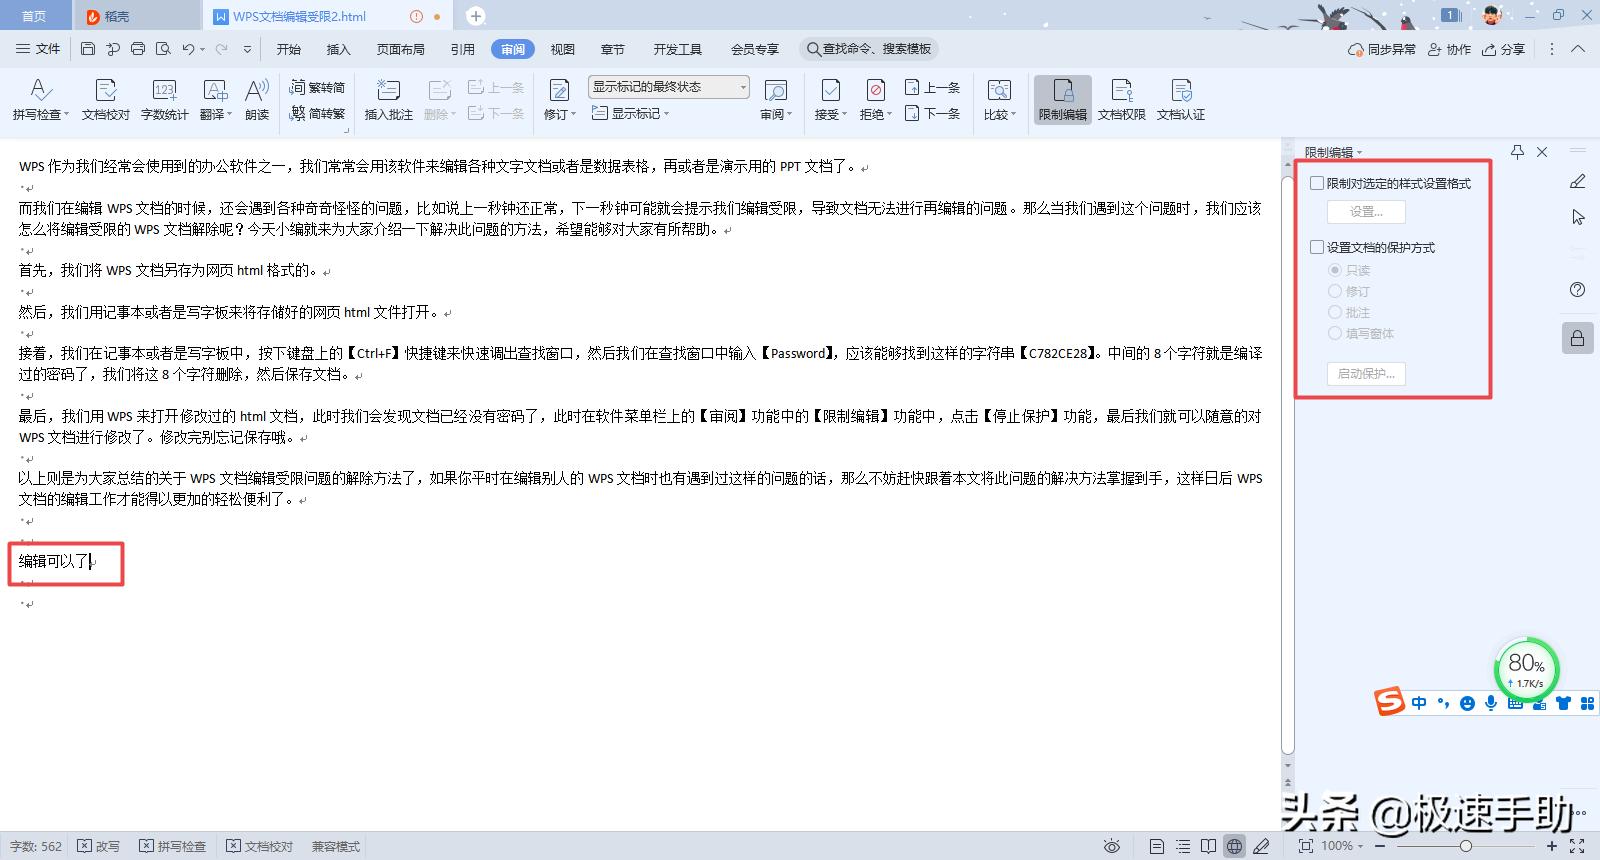Click the Save icon in quick access toolbar
This screenshot has width=1600, height=860.
88,49
